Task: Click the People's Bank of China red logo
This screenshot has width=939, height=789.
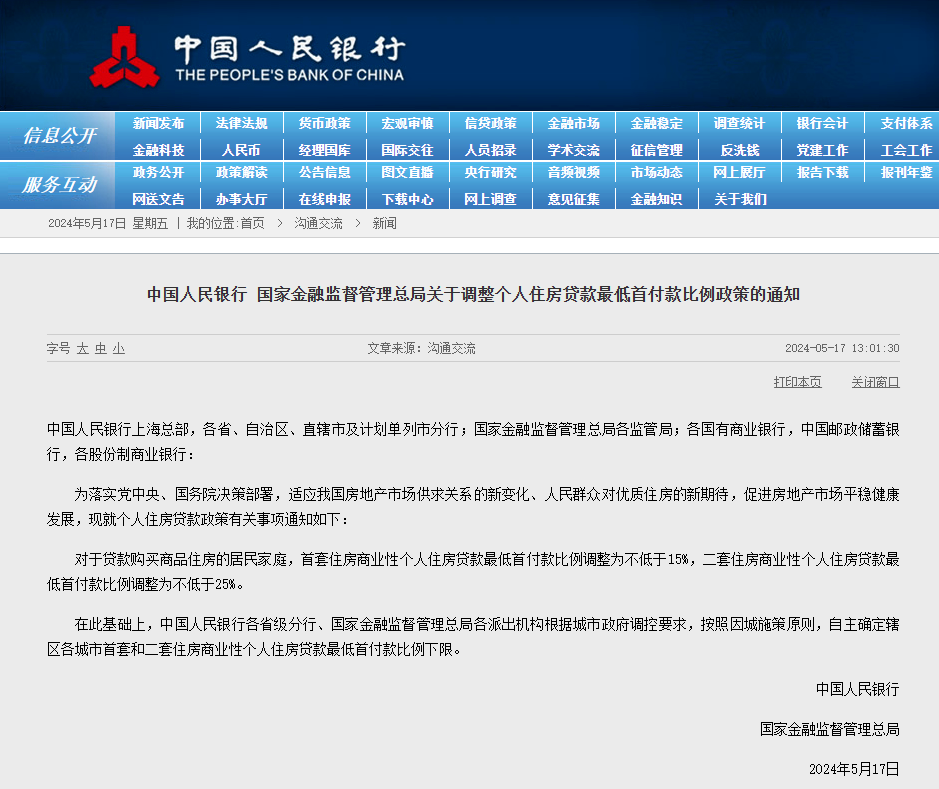Action: click(125, 57)
